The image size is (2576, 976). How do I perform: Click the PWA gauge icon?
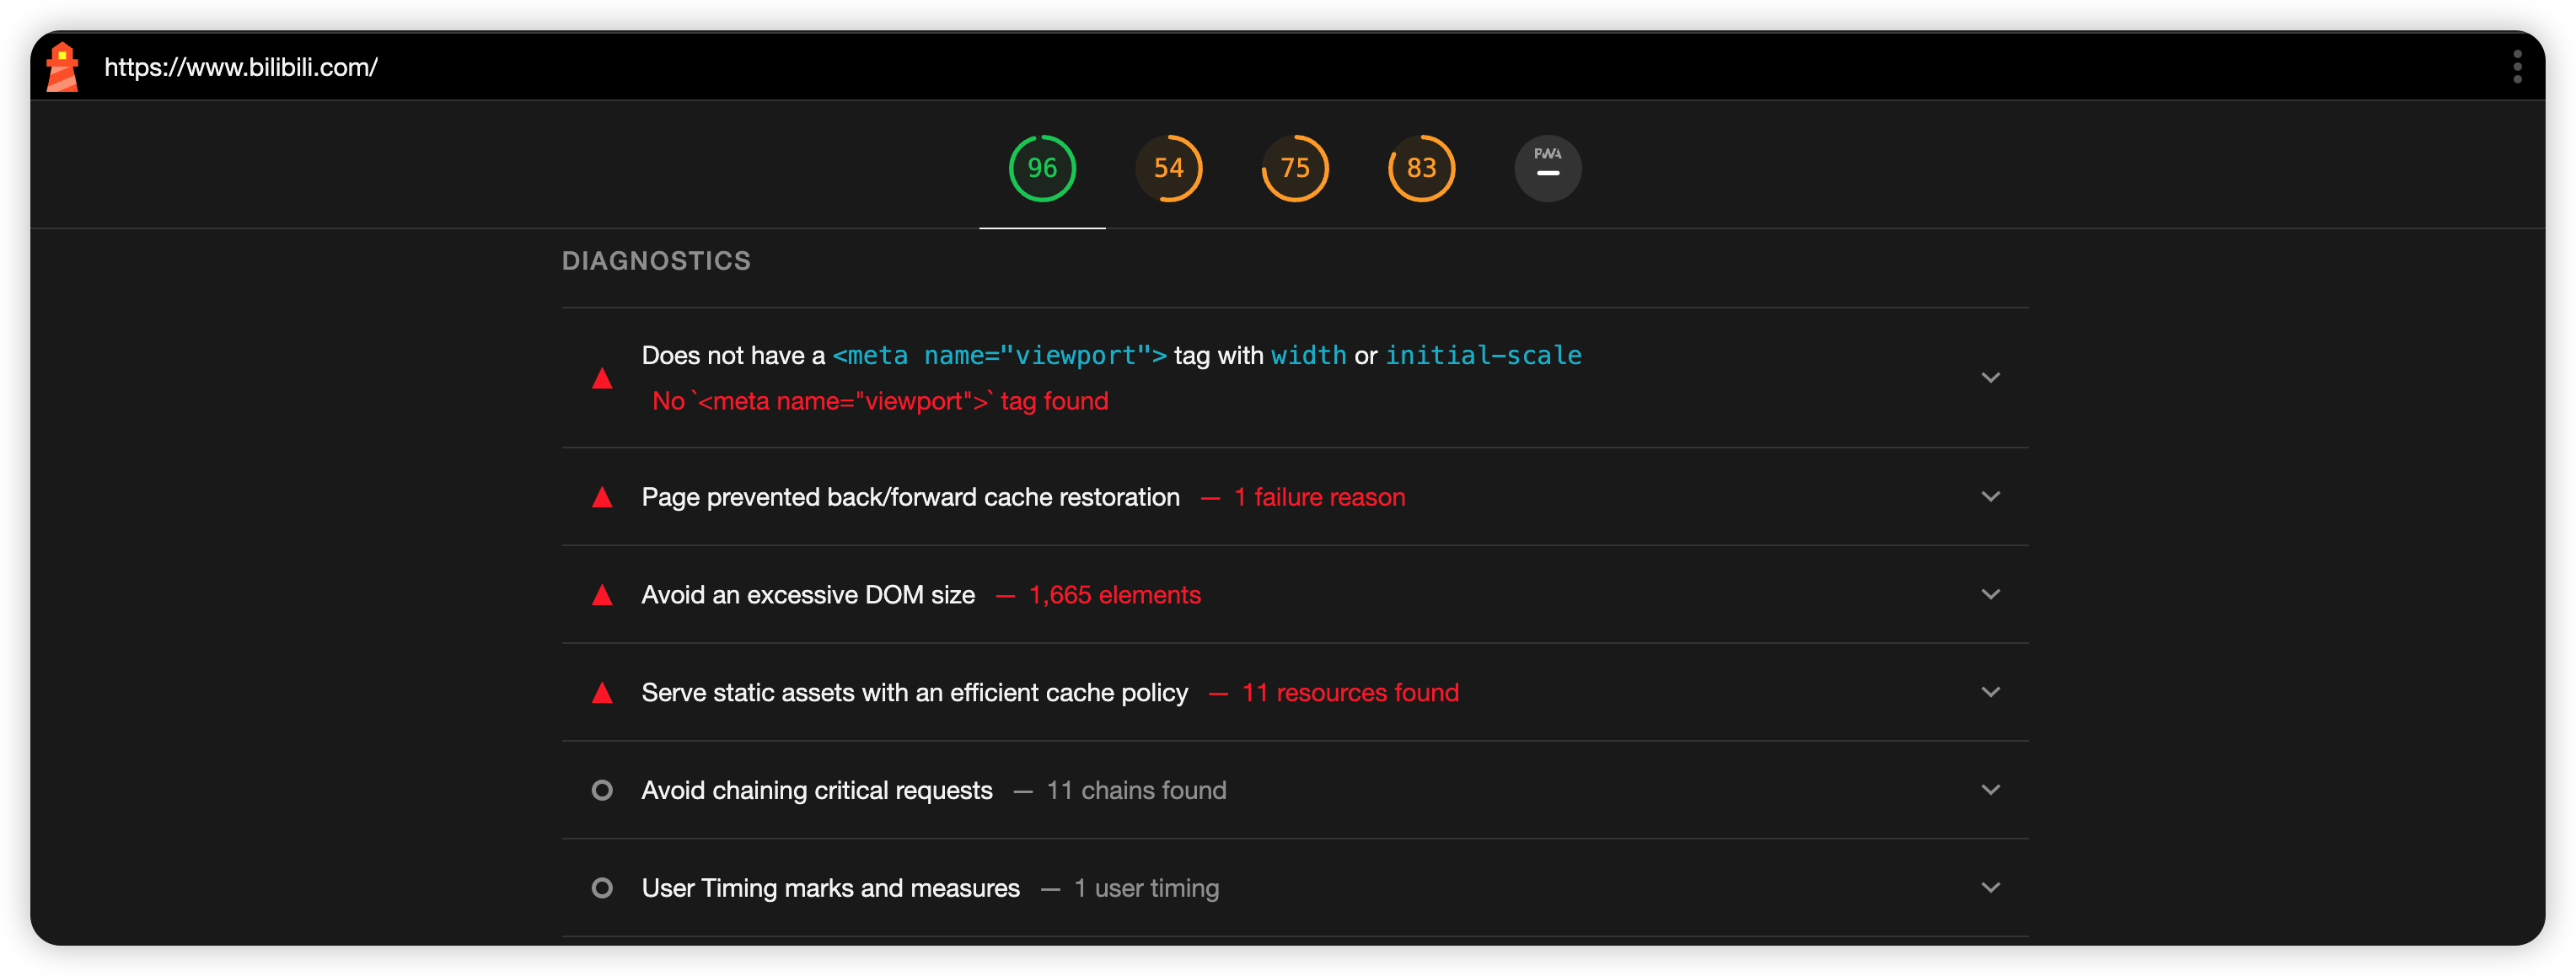tap(1547, 168)
